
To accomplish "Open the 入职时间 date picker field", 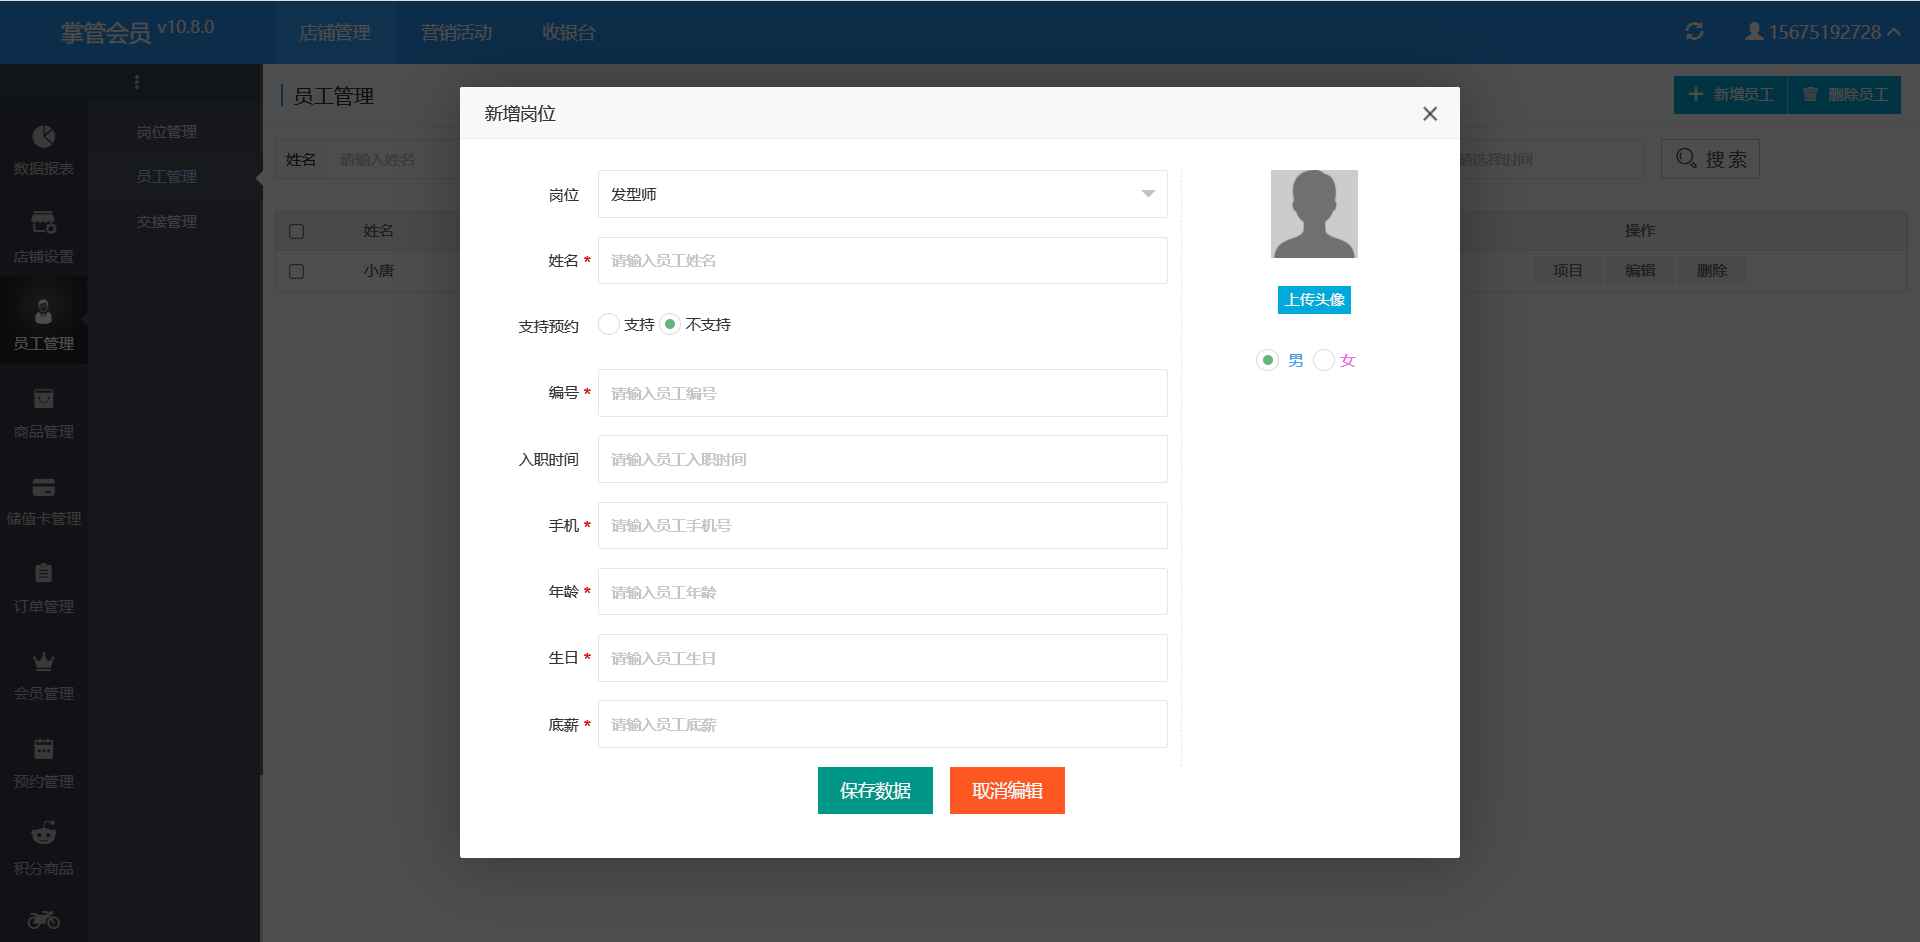I will coord(882,459).
